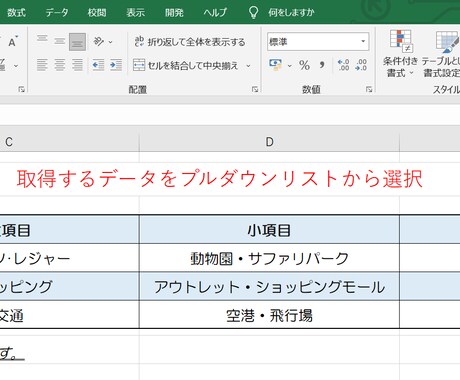
Task: Switch to the 表示 tab
Action: point(135,13)
